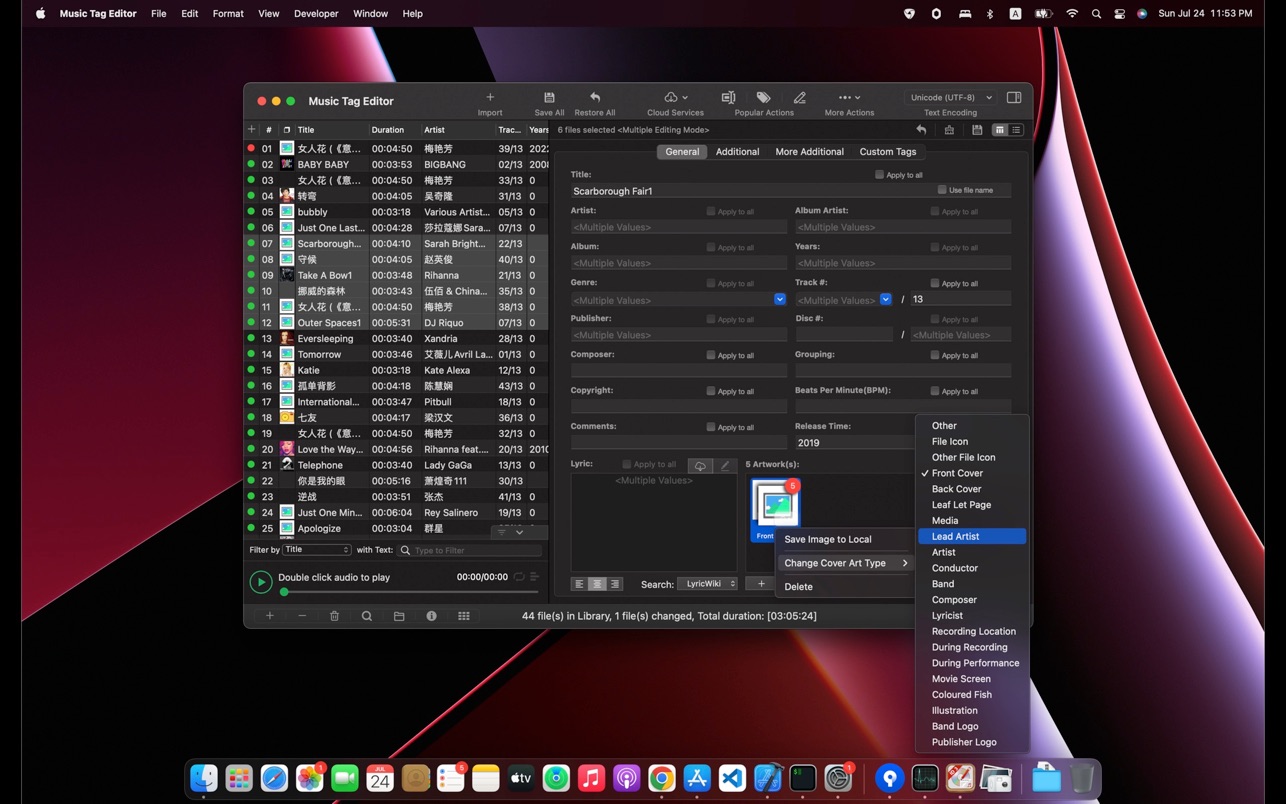The image size is (1286, 804).
Task: Switch to the More Additional tab
Action: click(x=809, y=152)
